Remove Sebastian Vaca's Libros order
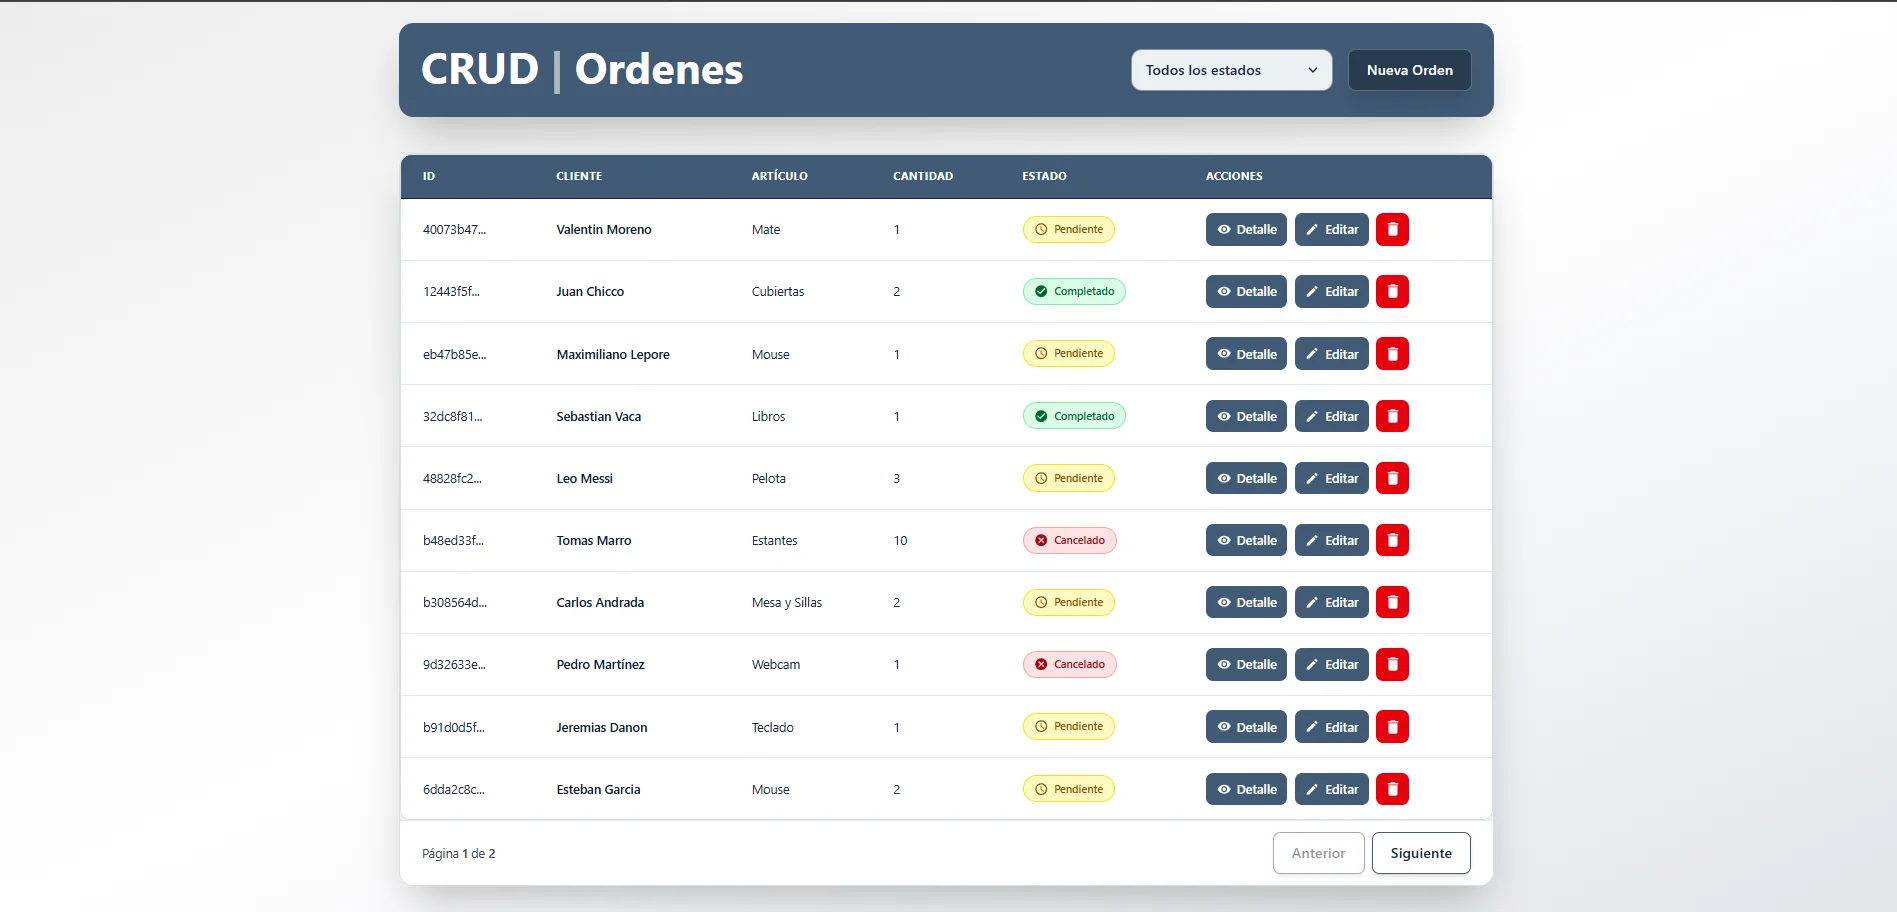1897x912 pixels. point(1392,417)
